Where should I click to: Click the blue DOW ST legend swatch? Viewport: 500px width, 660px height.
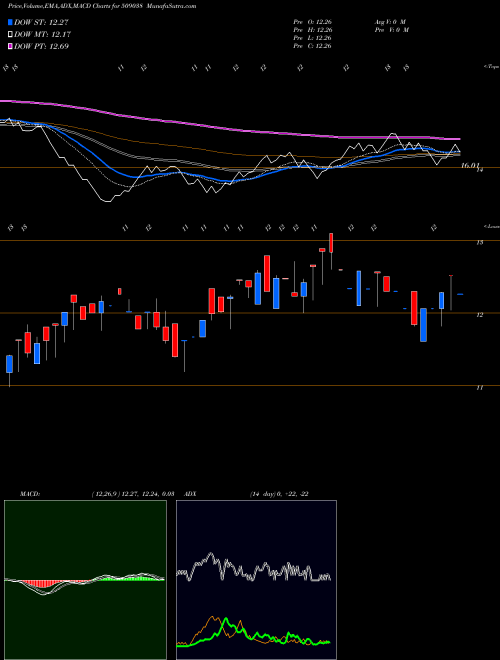[10, 22]
